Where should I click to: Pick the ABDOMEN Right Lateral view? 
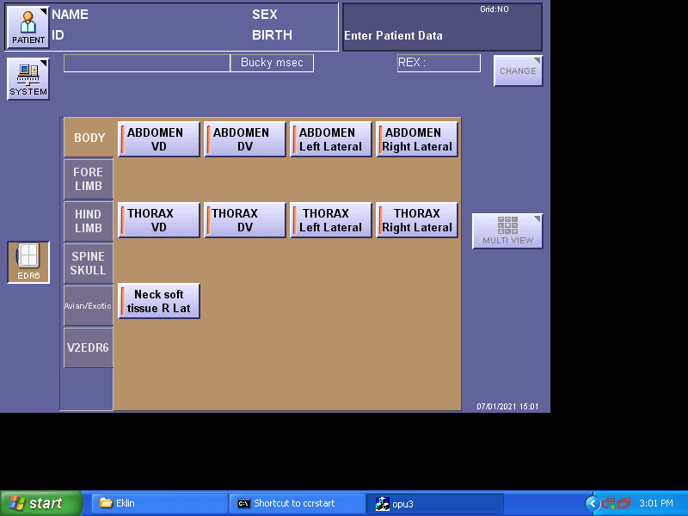(417, 139)
